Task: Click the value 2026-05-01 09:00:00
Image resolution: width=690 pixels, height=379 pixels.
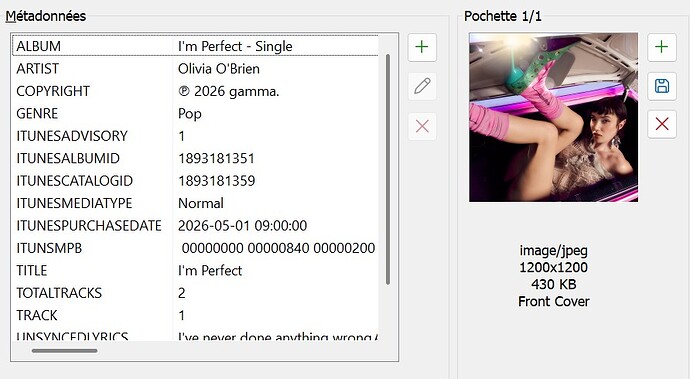Action: 242,226
